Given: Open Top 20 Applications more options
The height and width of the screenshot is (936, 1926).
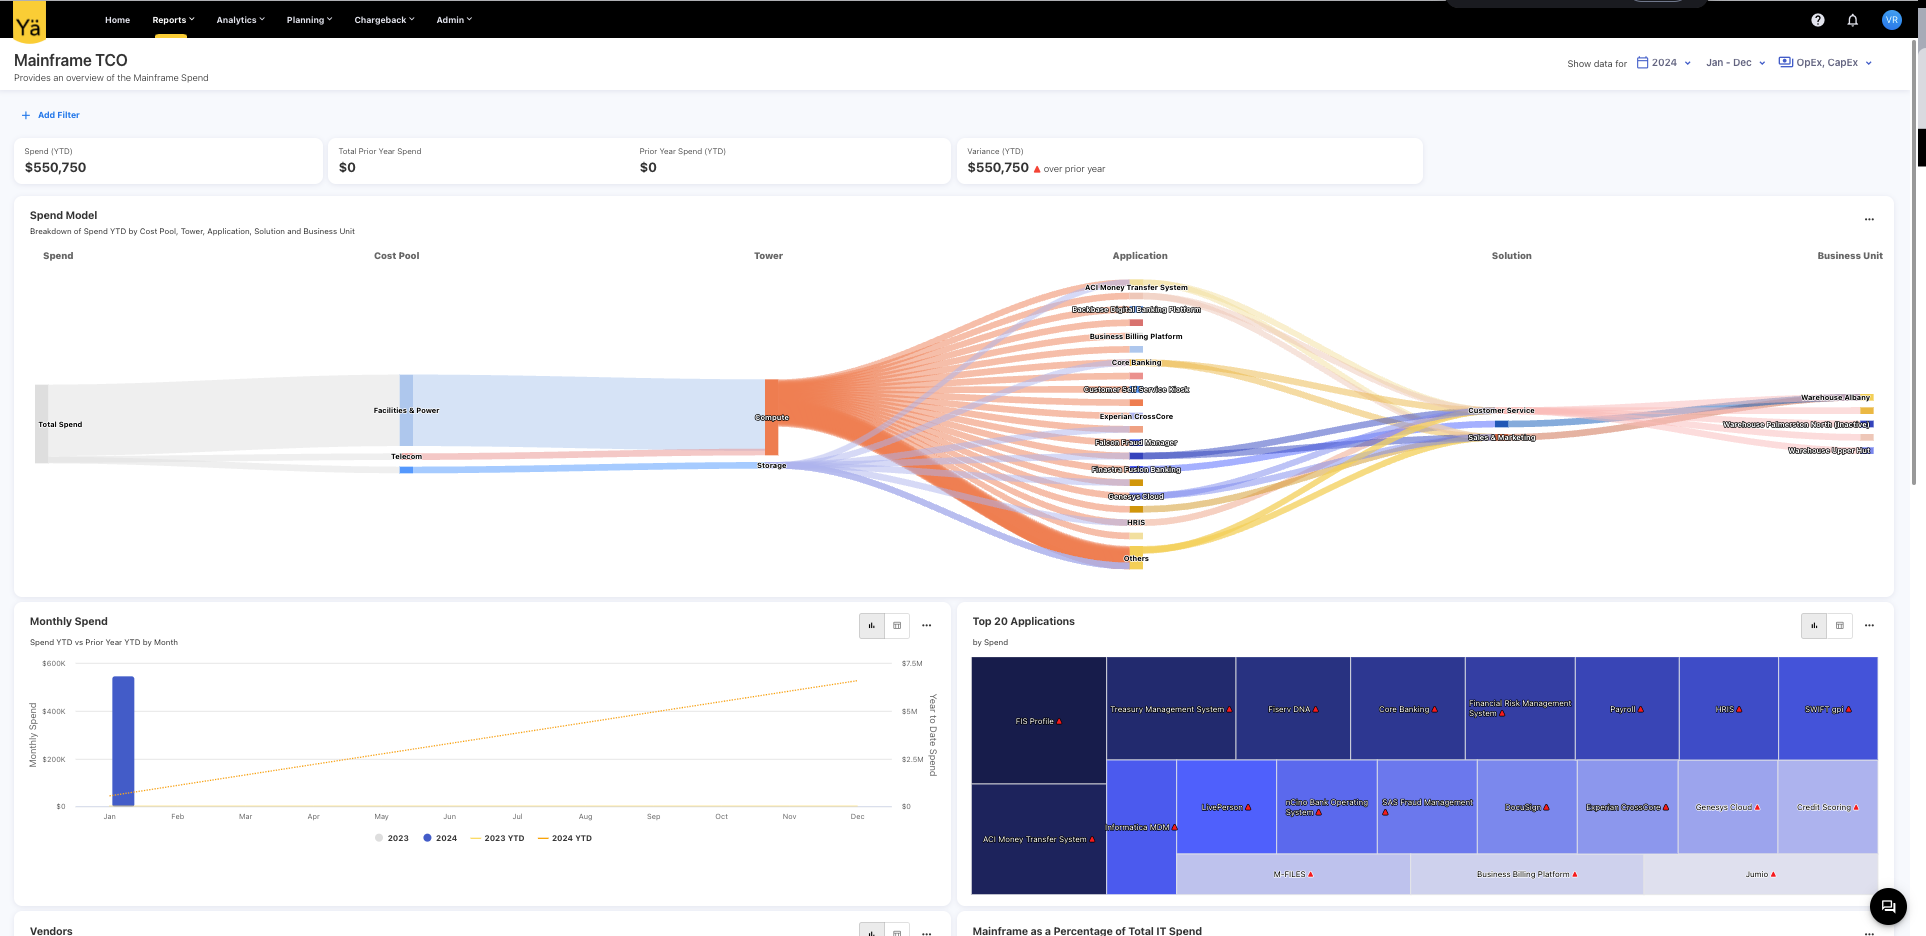Looking at the screenshot, I should (x=1868, y=626).
